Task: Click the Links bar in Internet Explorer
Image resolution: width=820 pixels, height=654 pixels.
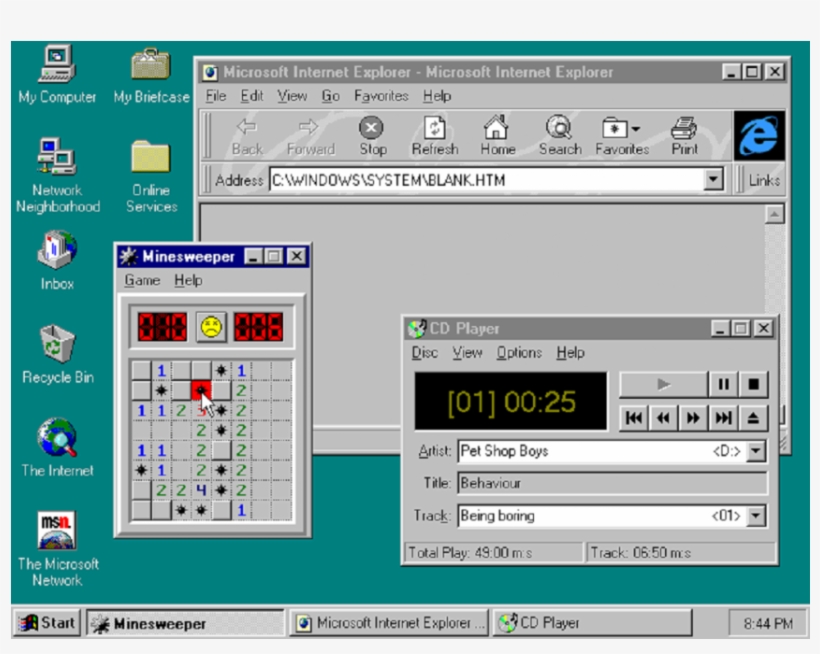Action: (x=764, y=180)
